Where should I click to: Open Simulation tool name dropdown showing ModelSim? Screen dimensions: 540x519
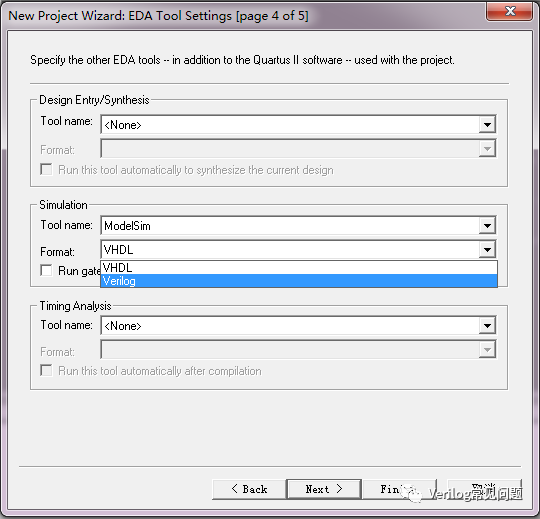pos(298,226)
